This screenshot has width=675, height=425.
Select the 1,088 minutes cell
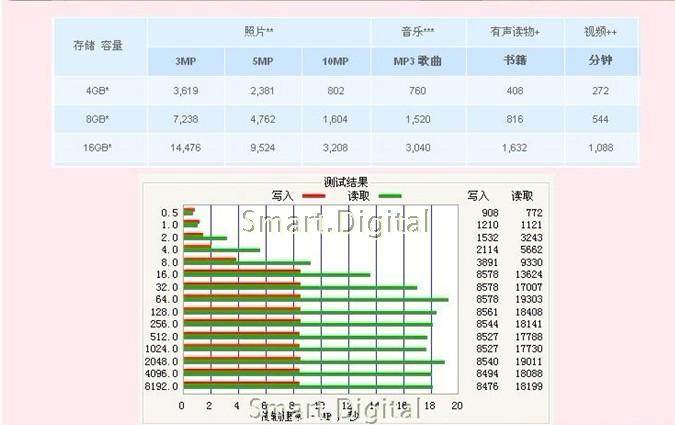600,148
